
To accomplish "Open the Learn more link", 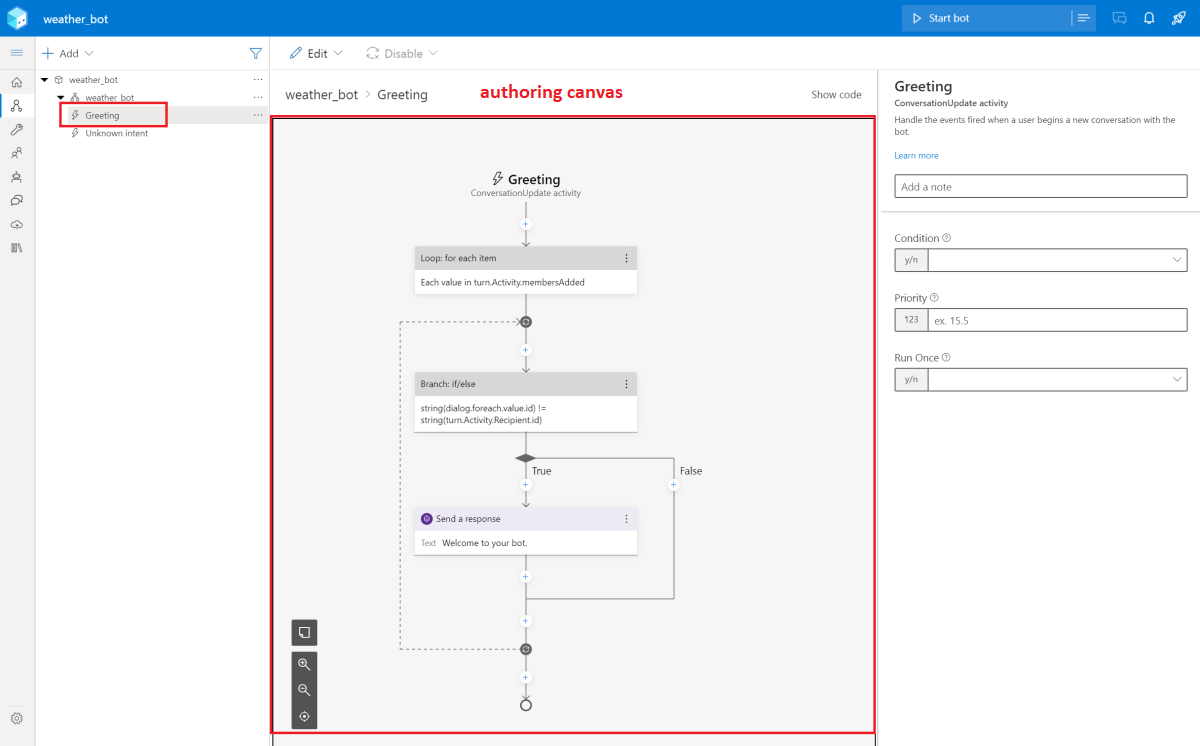I will click(x=916, y=156).
